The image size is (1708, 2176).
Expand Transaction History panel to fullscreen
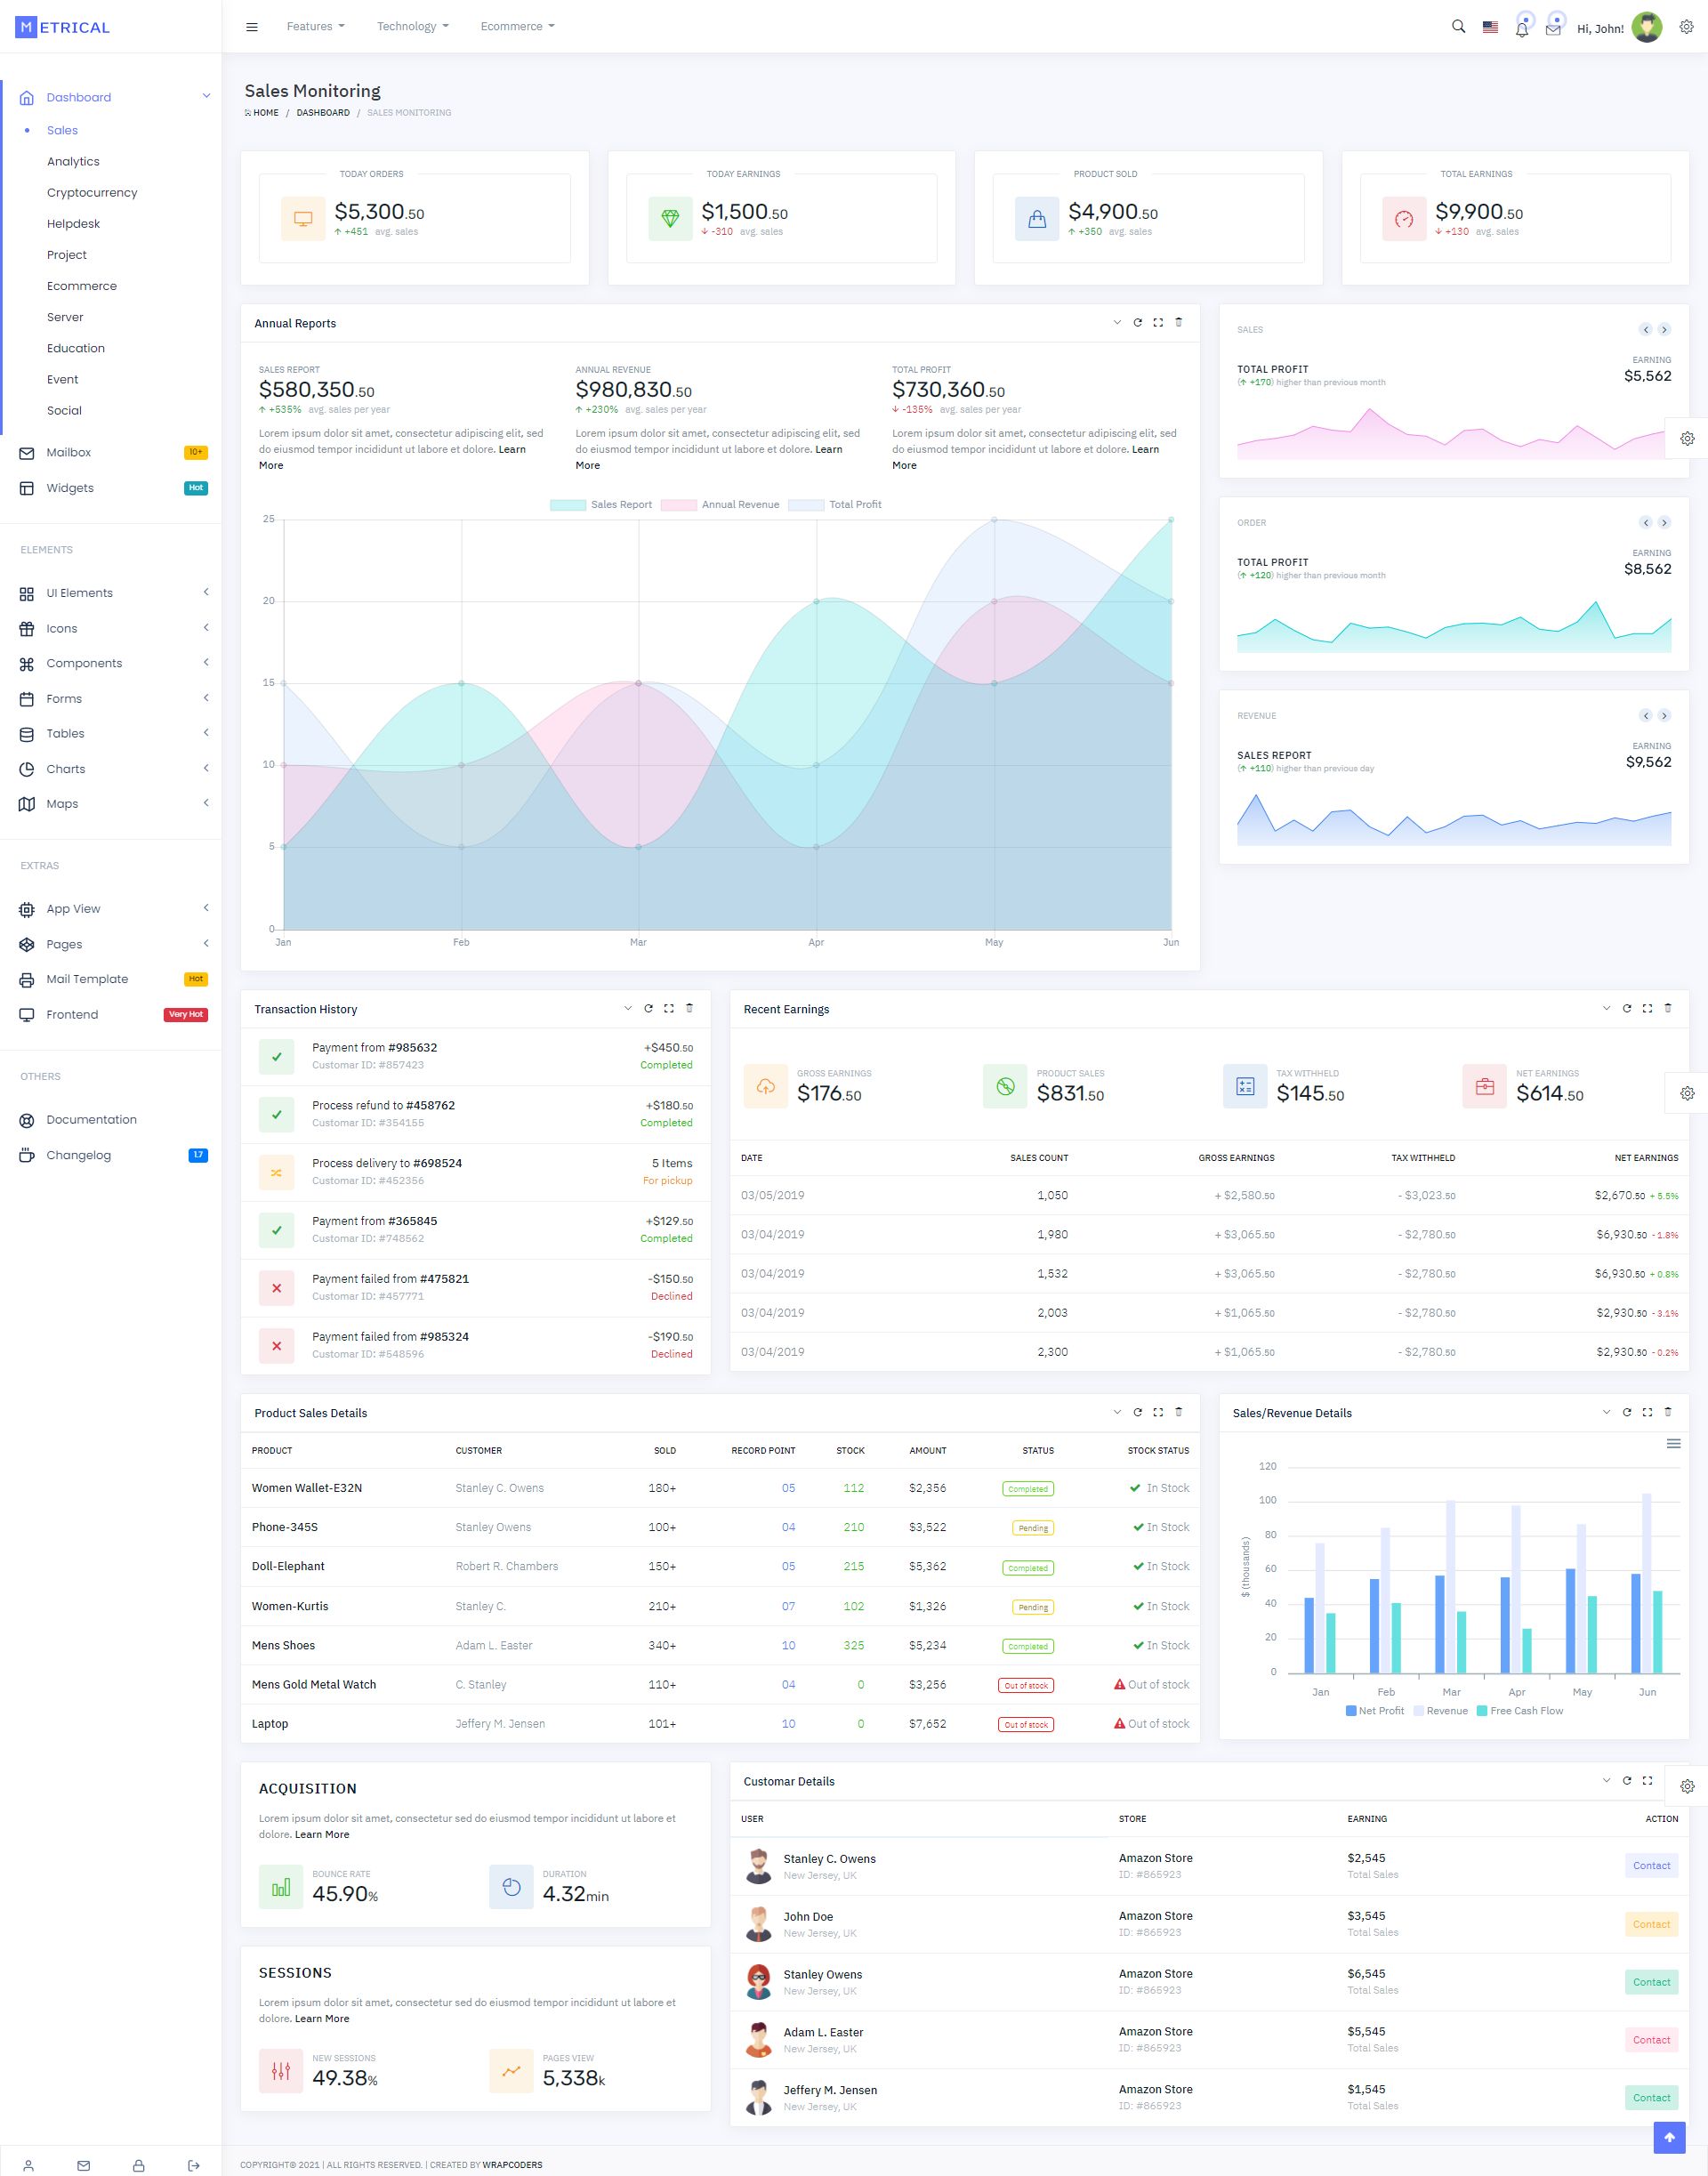pyautogui.click(x=669, y=1009)
